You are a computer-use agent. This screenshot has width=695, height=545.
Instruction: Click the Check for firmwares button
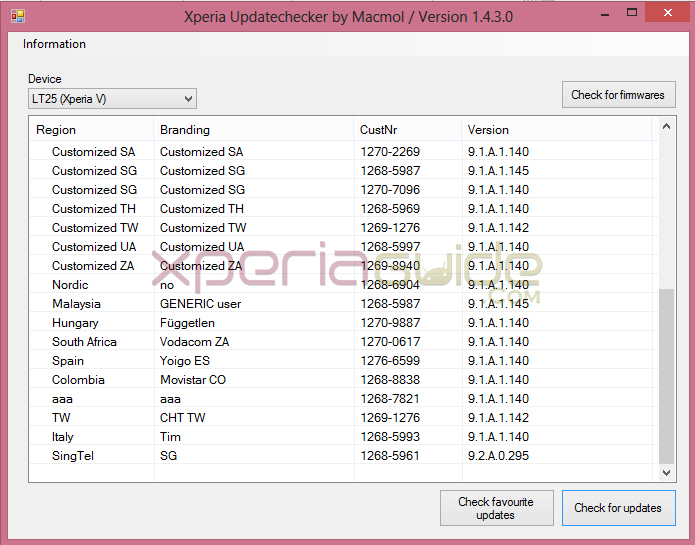(618, 94)
